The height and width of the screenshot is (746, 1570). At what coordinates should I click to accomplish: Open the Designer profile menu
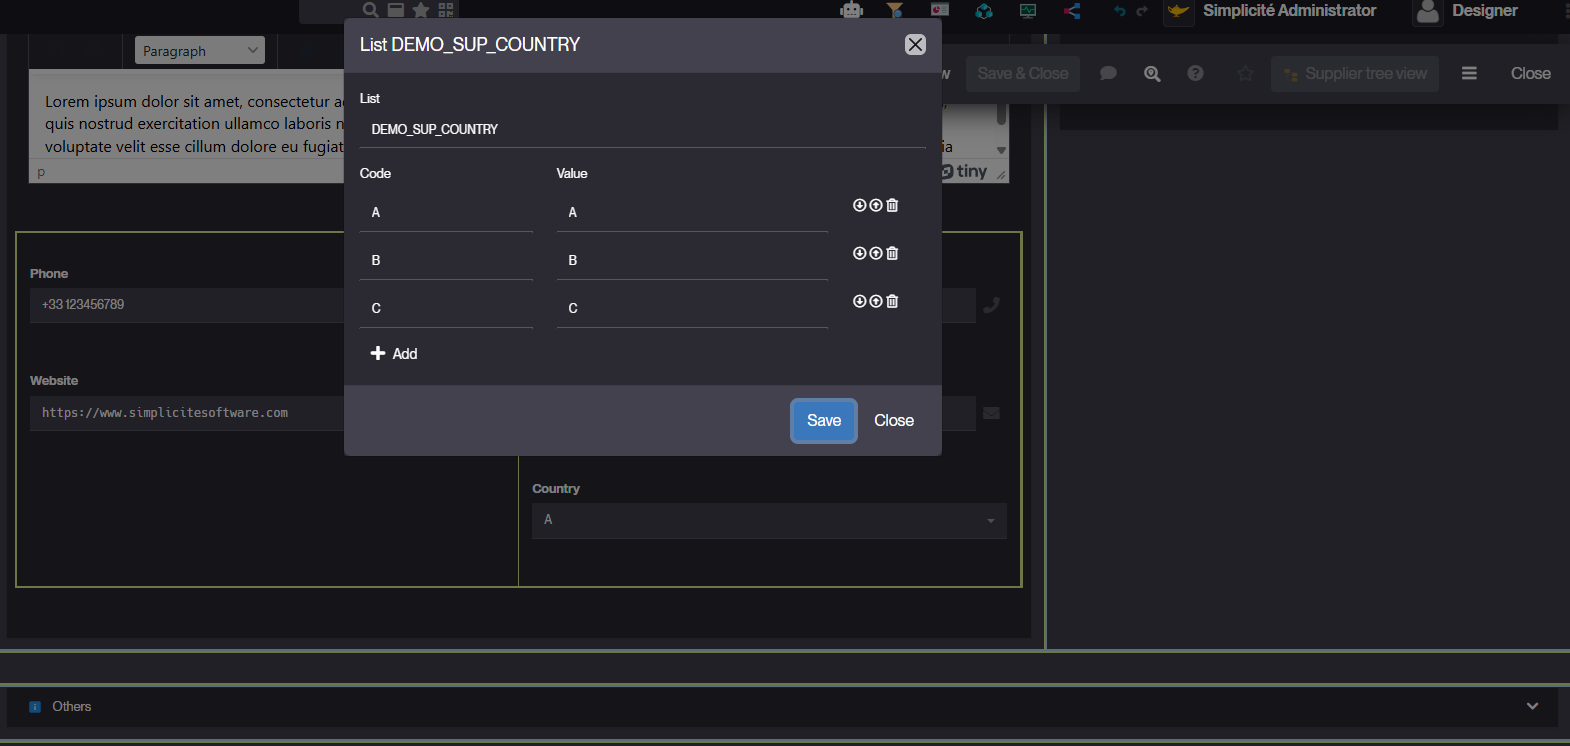pyautogui.click(x=1466, y=11)
